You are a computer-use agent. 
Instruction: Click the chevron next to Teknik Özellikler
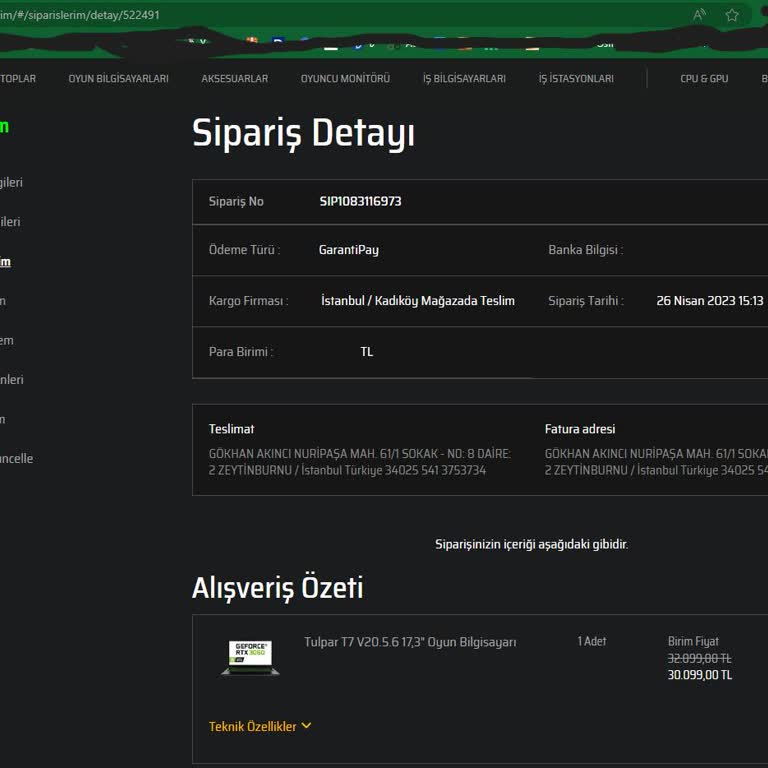(x=306, y=726)
